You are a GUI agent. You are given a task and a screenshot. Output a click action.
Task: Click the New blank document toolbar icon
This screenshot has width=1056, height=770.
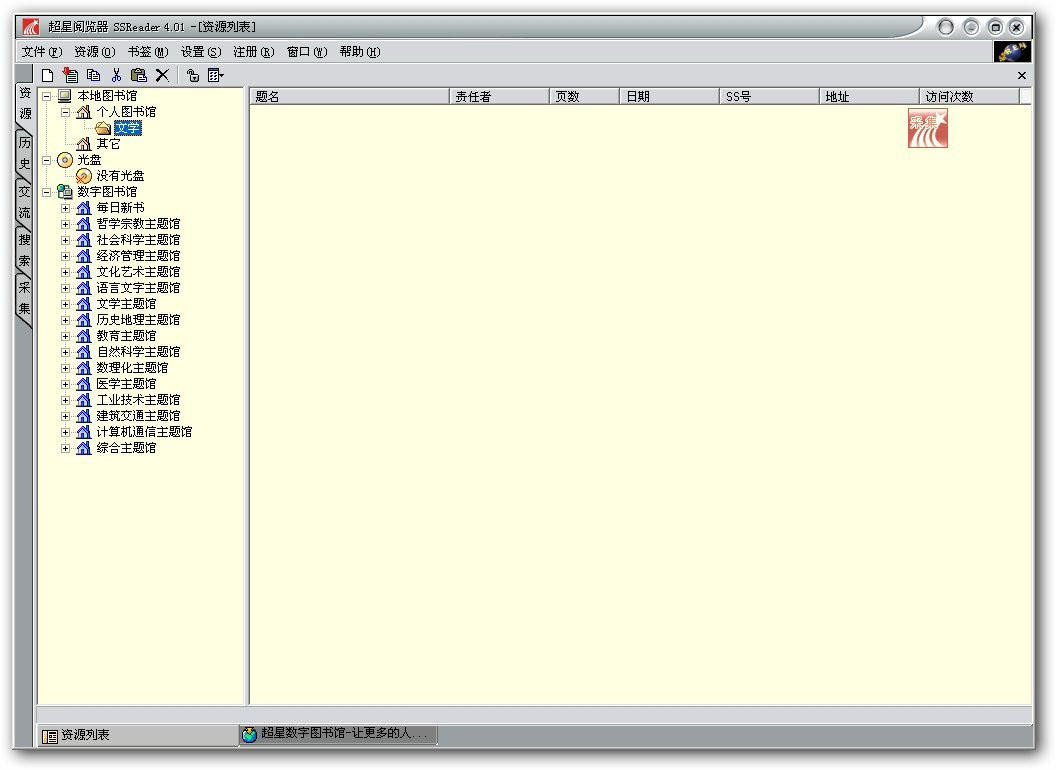click(47, 75)
